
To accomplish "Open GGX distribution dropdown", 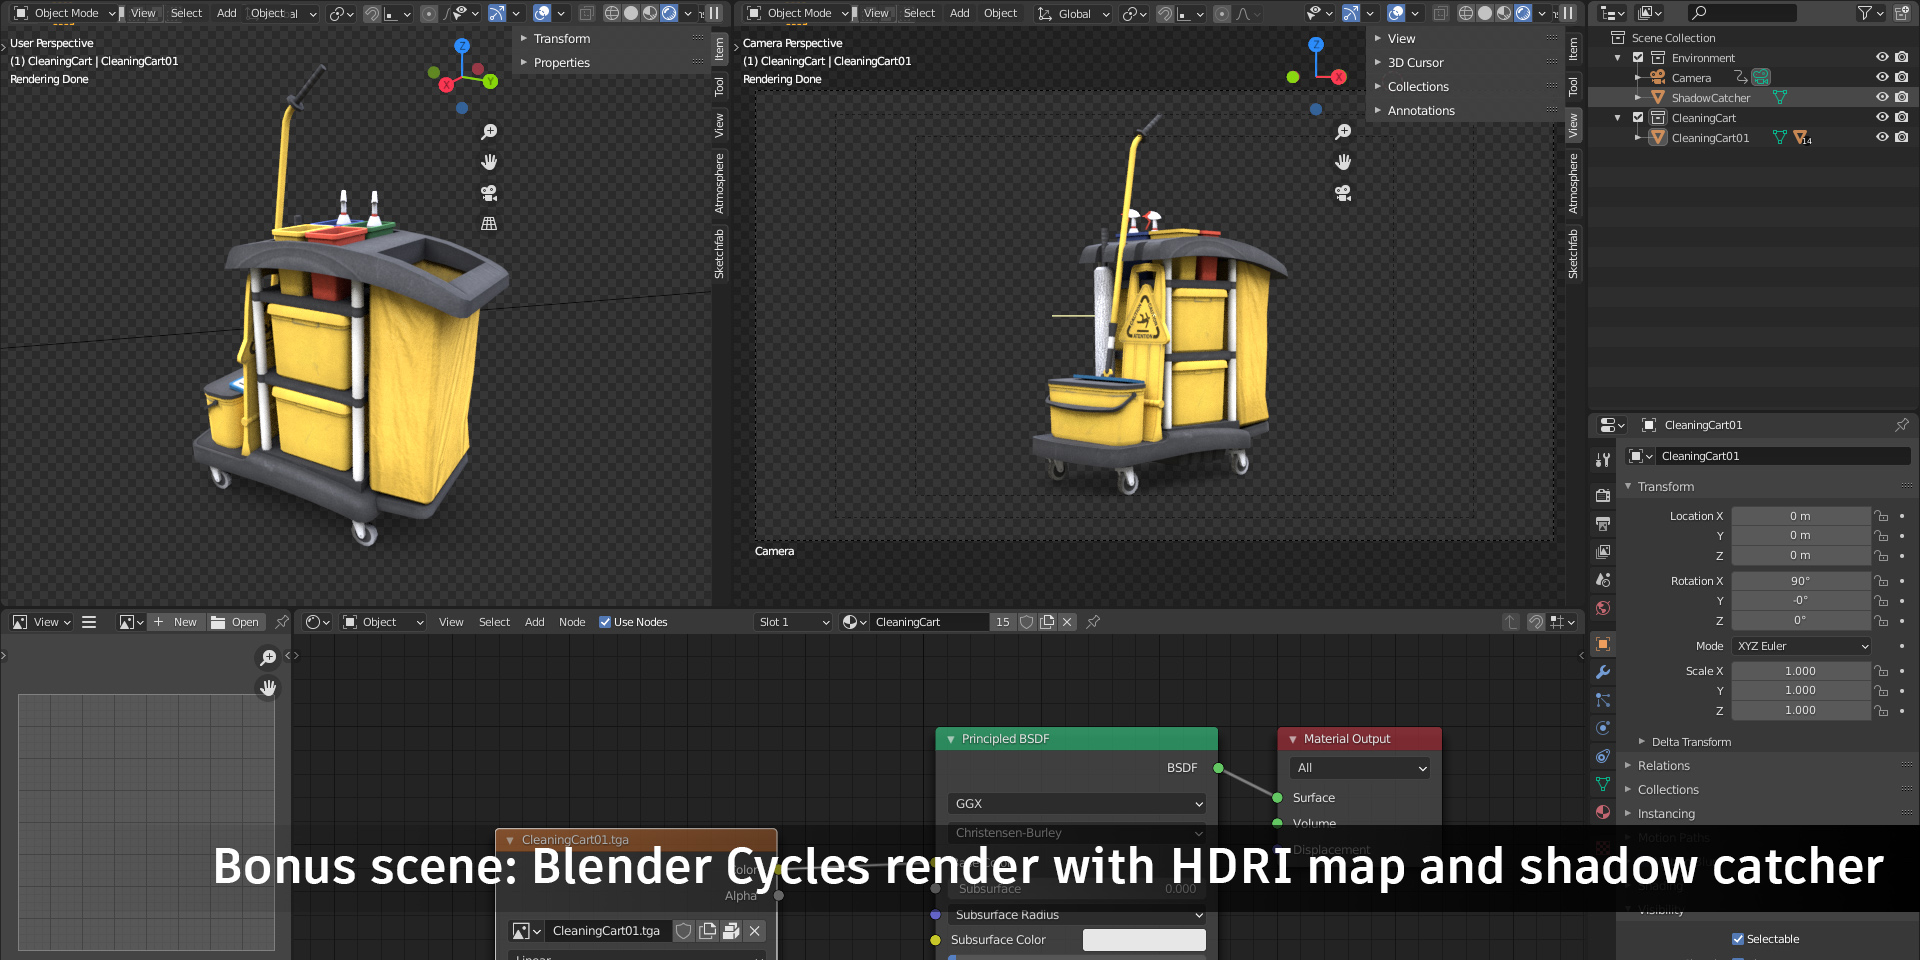I will click(x=1076, y=804).
